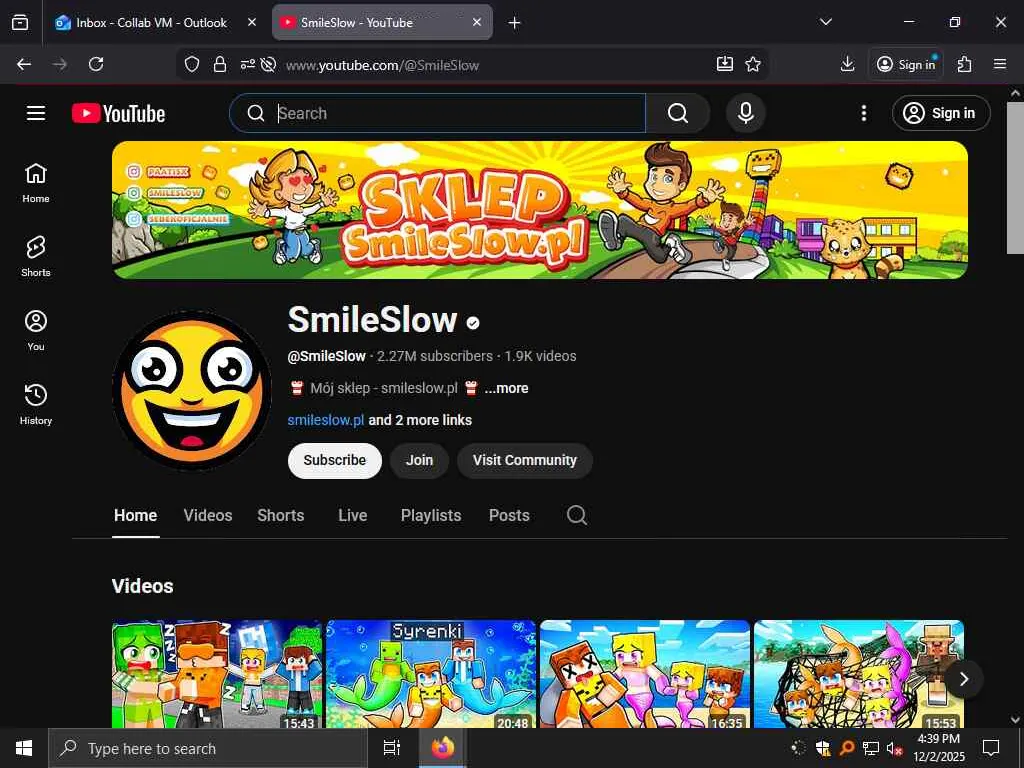
Task: Subscribe to SmileSlow channel
Action: [x=335, y=460]
